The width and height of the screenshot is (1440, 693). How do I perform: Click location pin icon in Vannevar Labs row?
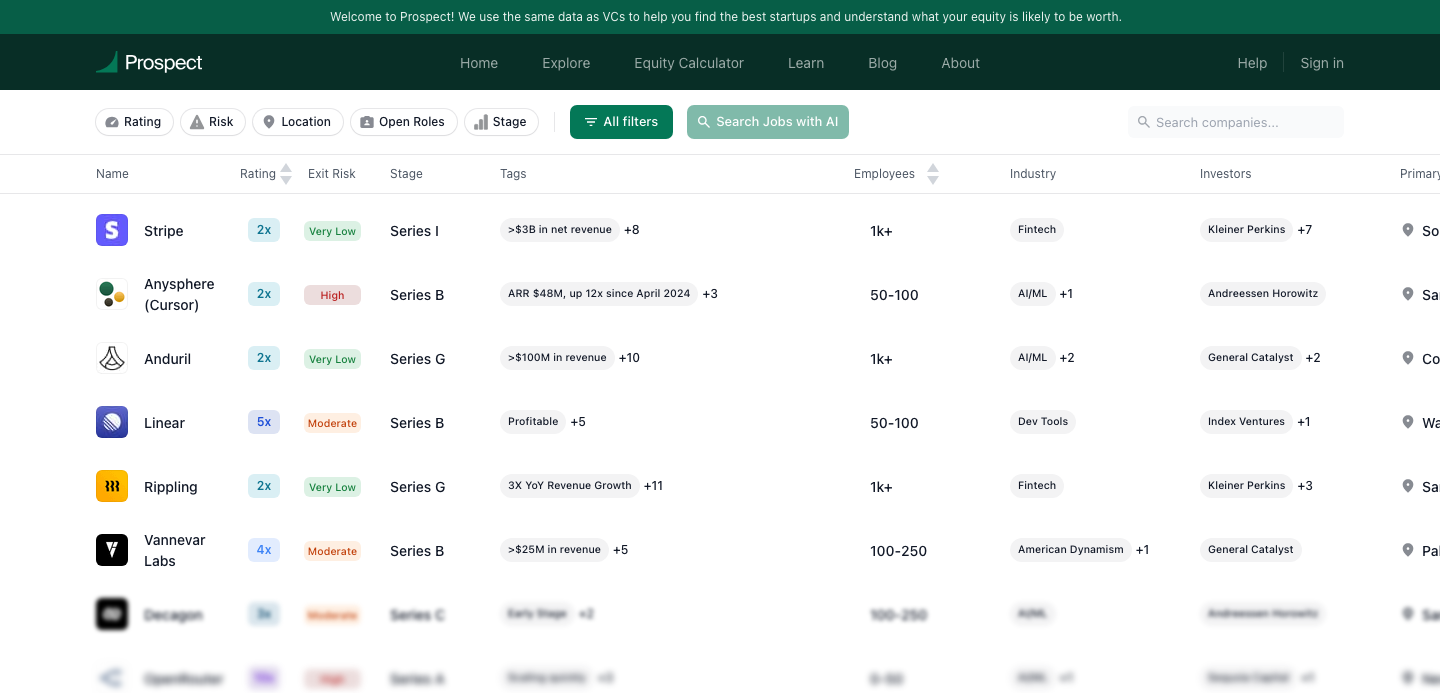tap(1408, 550)
